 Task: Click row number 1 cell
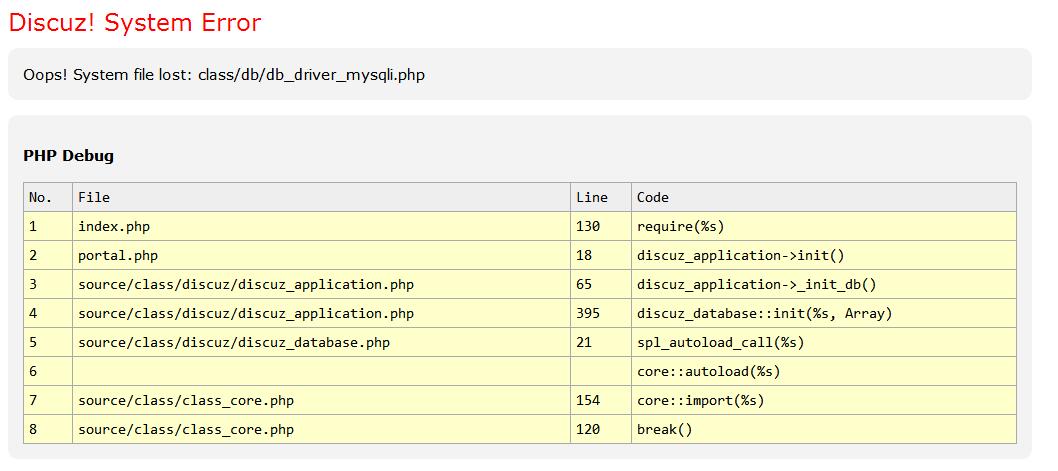(47, 227)
